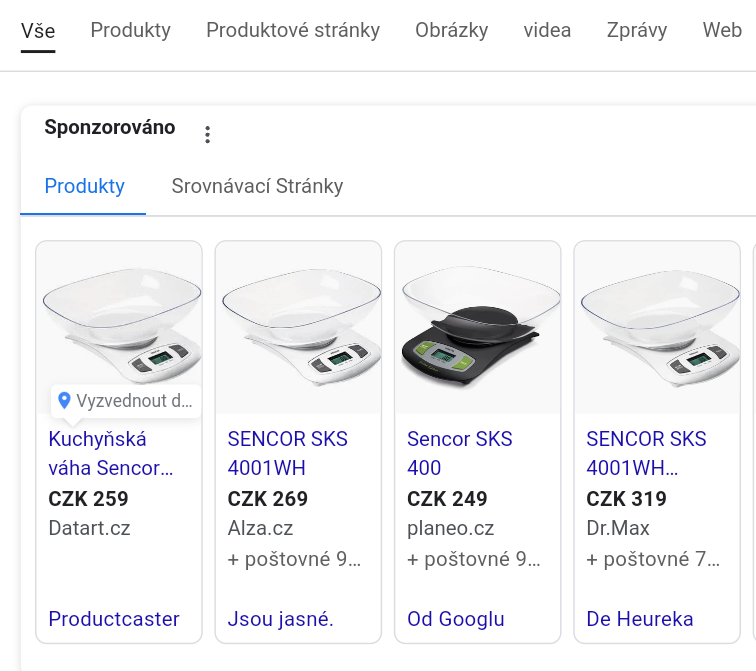Open the Produktové stránky tab
Image resolution: width=756 pixels, height=671 pixels.
pos(293,30)
